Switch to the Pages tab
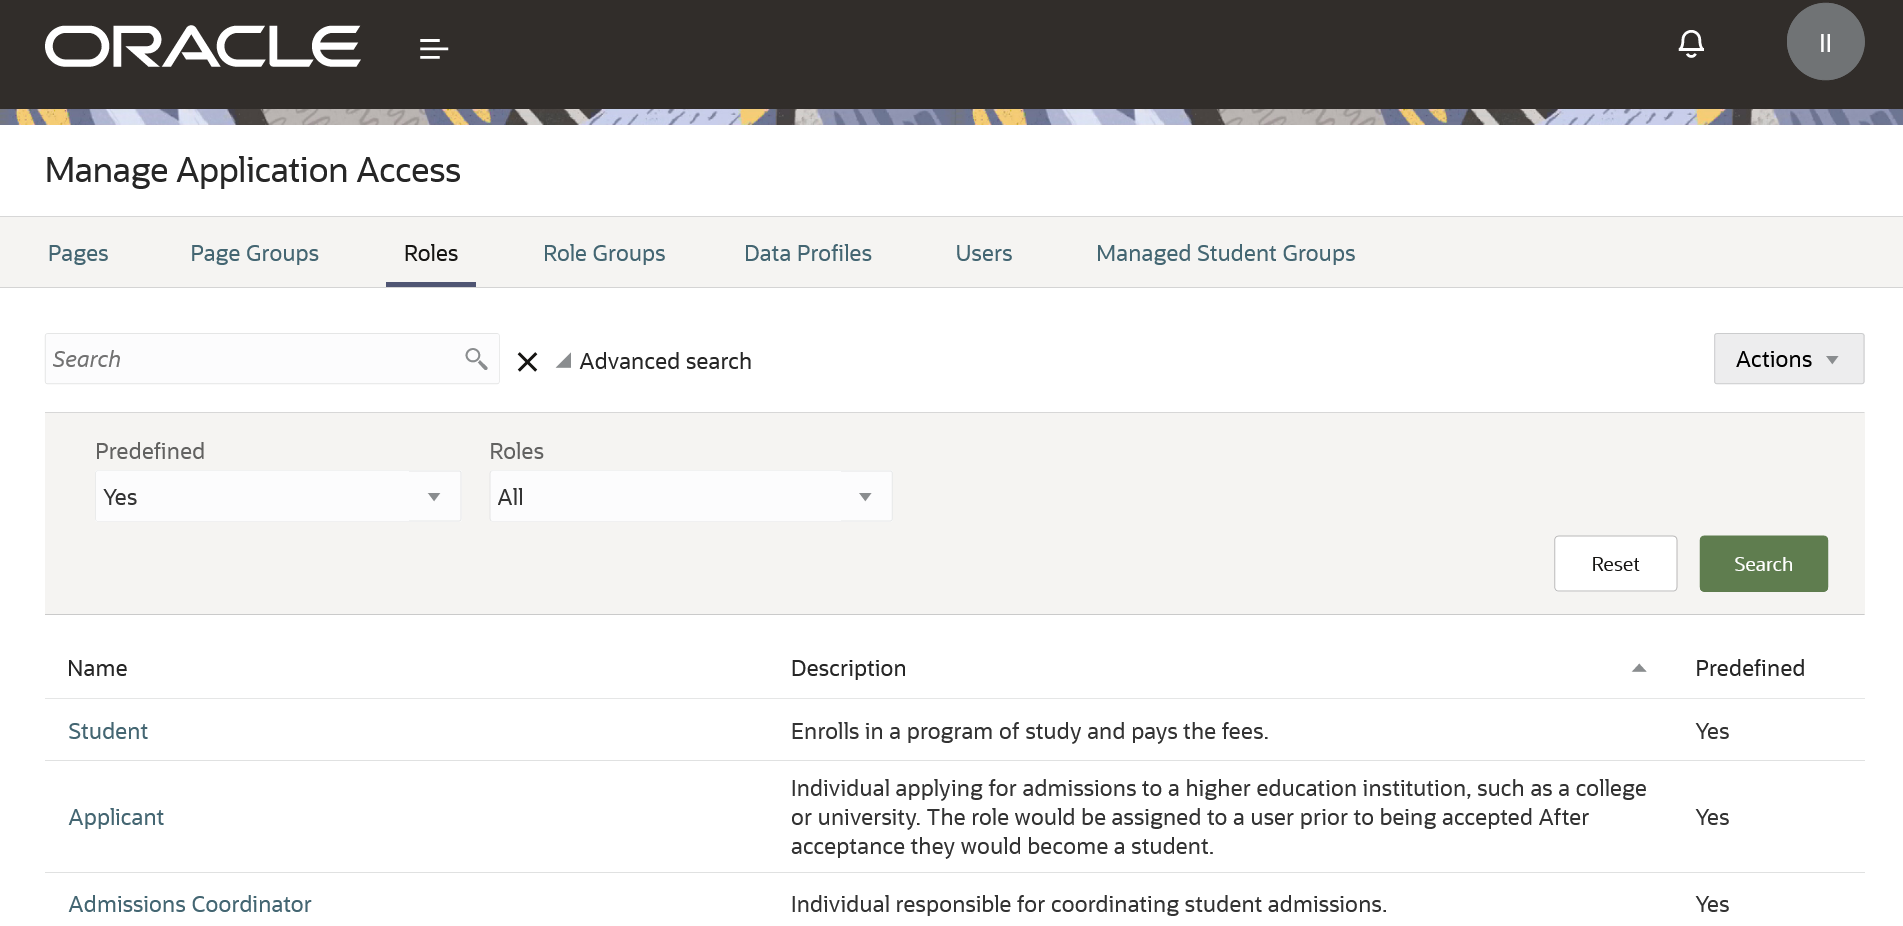 tap(78, 254)
